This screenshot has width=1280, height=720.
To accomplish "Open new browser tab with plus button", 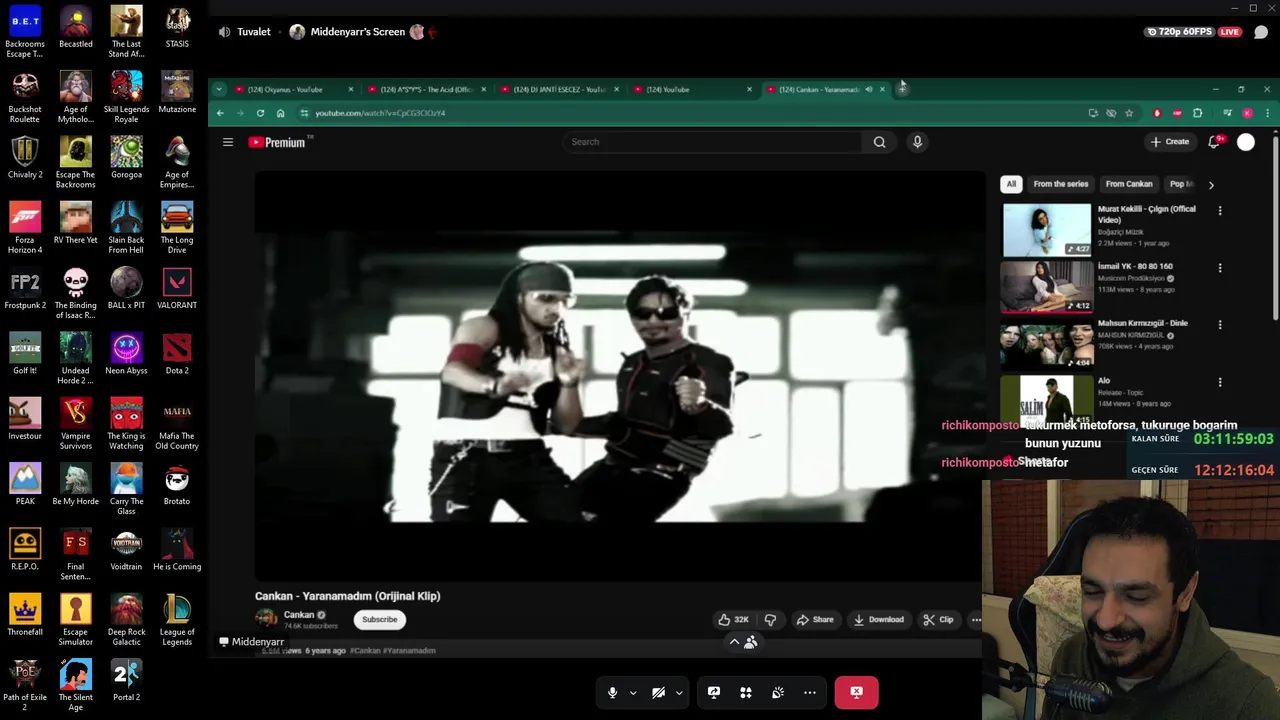I will 902,89.
